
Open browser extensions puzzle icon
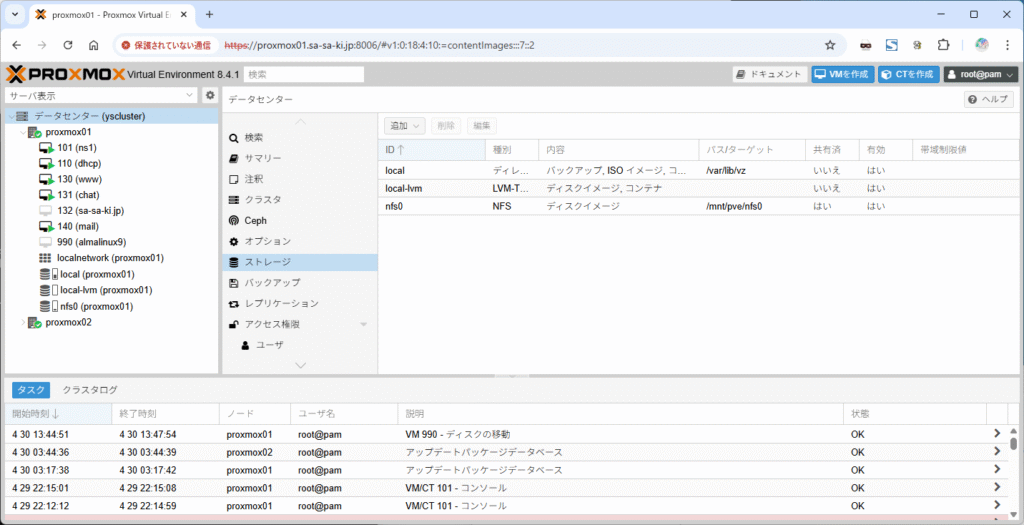click(942, 45)
